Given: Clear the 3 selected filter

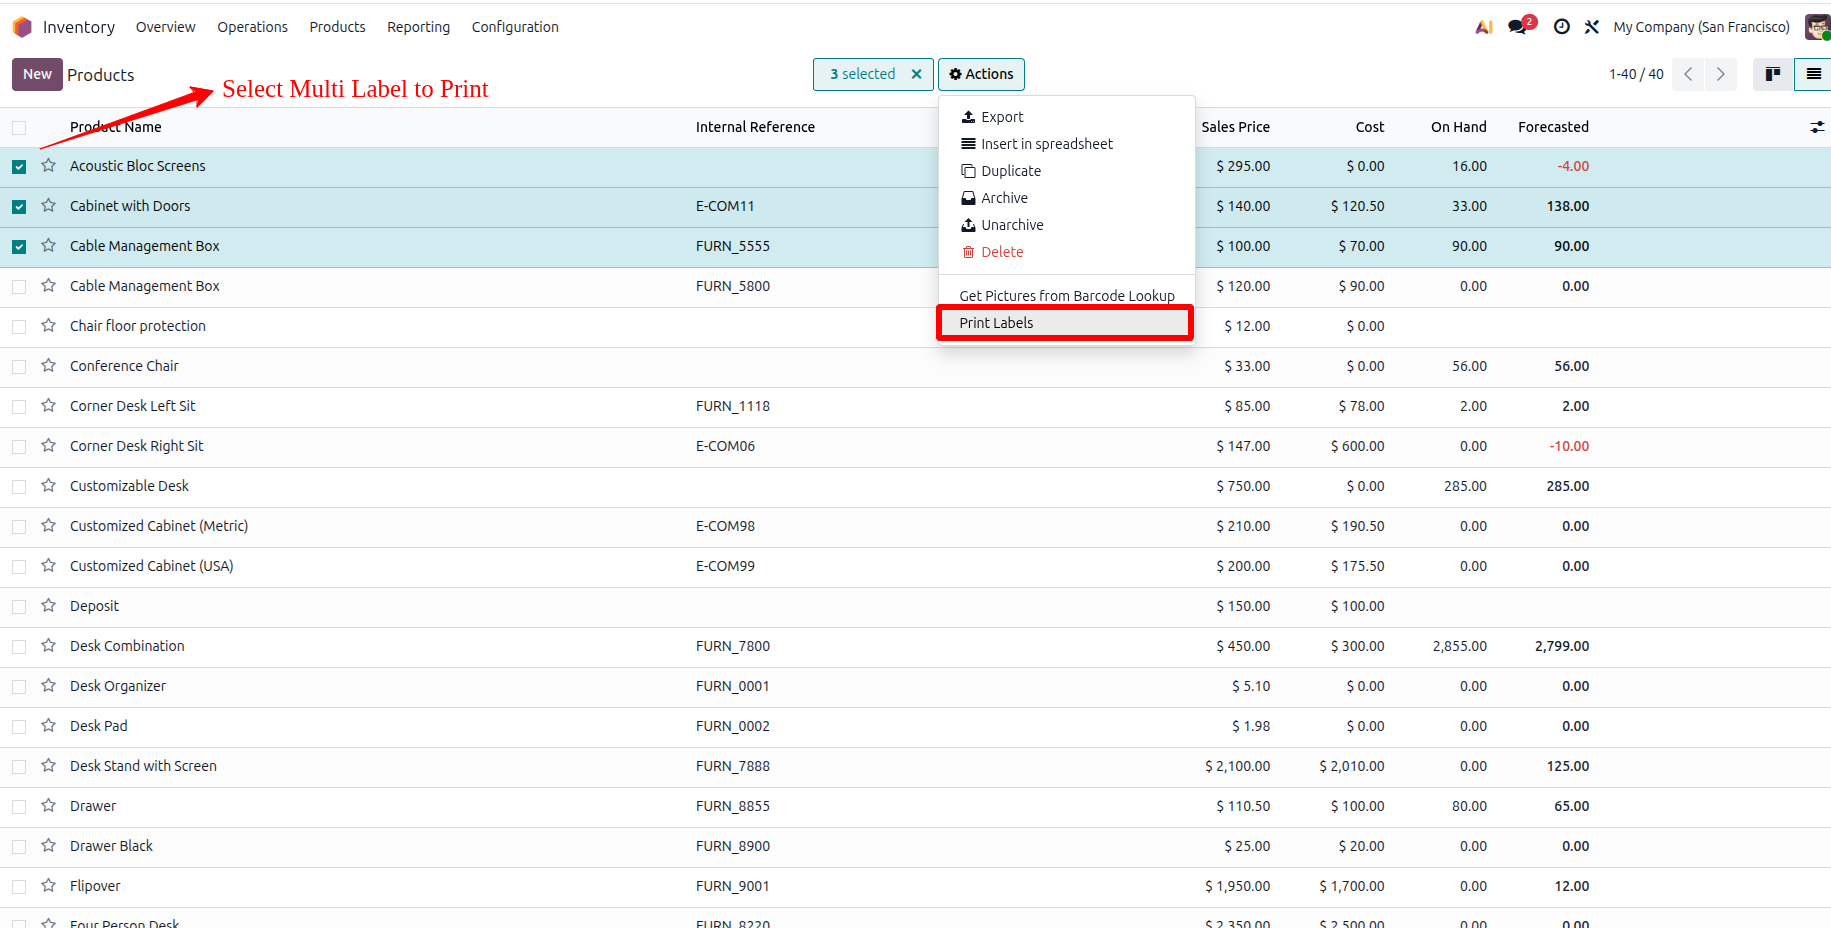Looking at the screenshot, I should tap(916, 74).
